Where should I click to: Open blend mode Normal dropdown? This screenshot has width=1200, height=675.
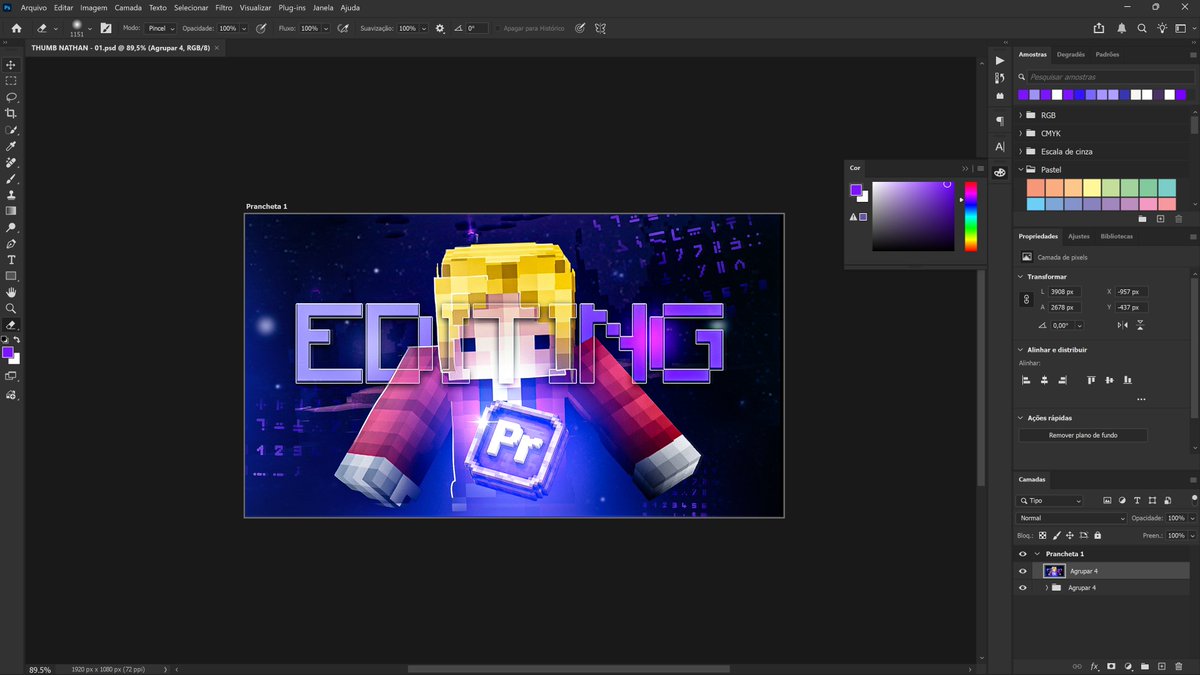(x=1071, y=518)
